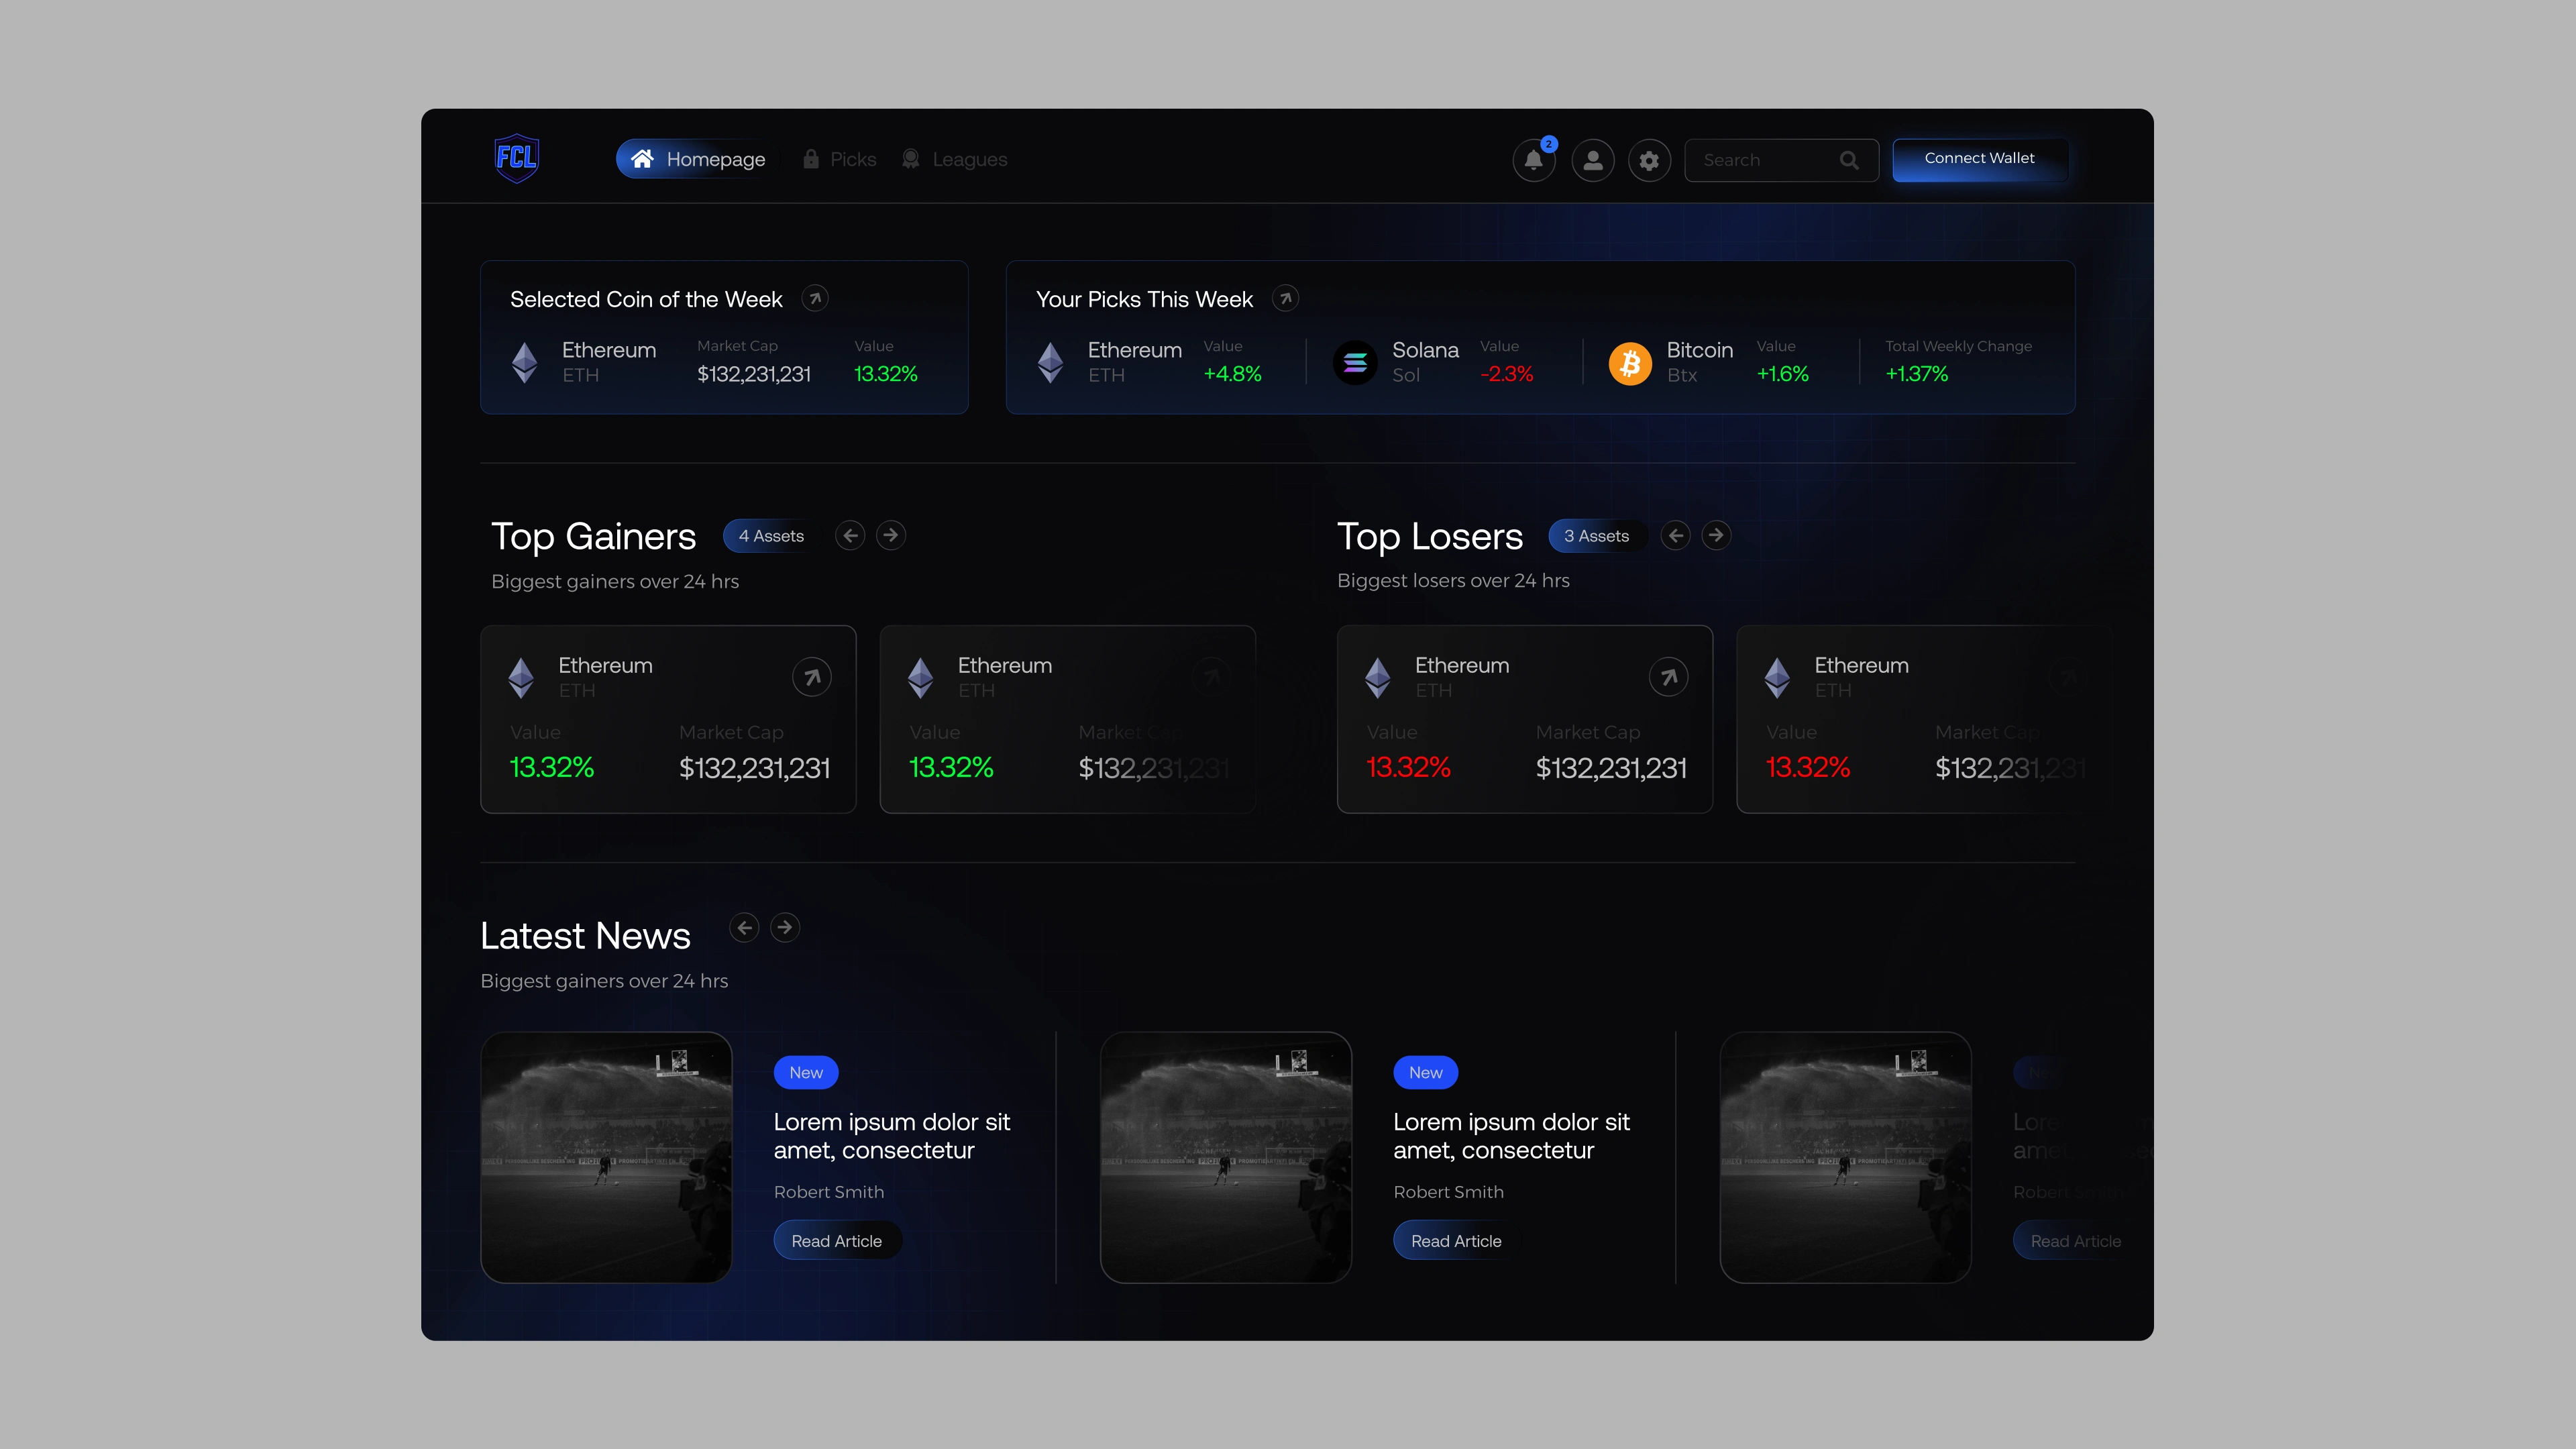Go to next Top Gainers assets
The width and height of the screenshot is (2576, 1449).
(x=890, y=535)
